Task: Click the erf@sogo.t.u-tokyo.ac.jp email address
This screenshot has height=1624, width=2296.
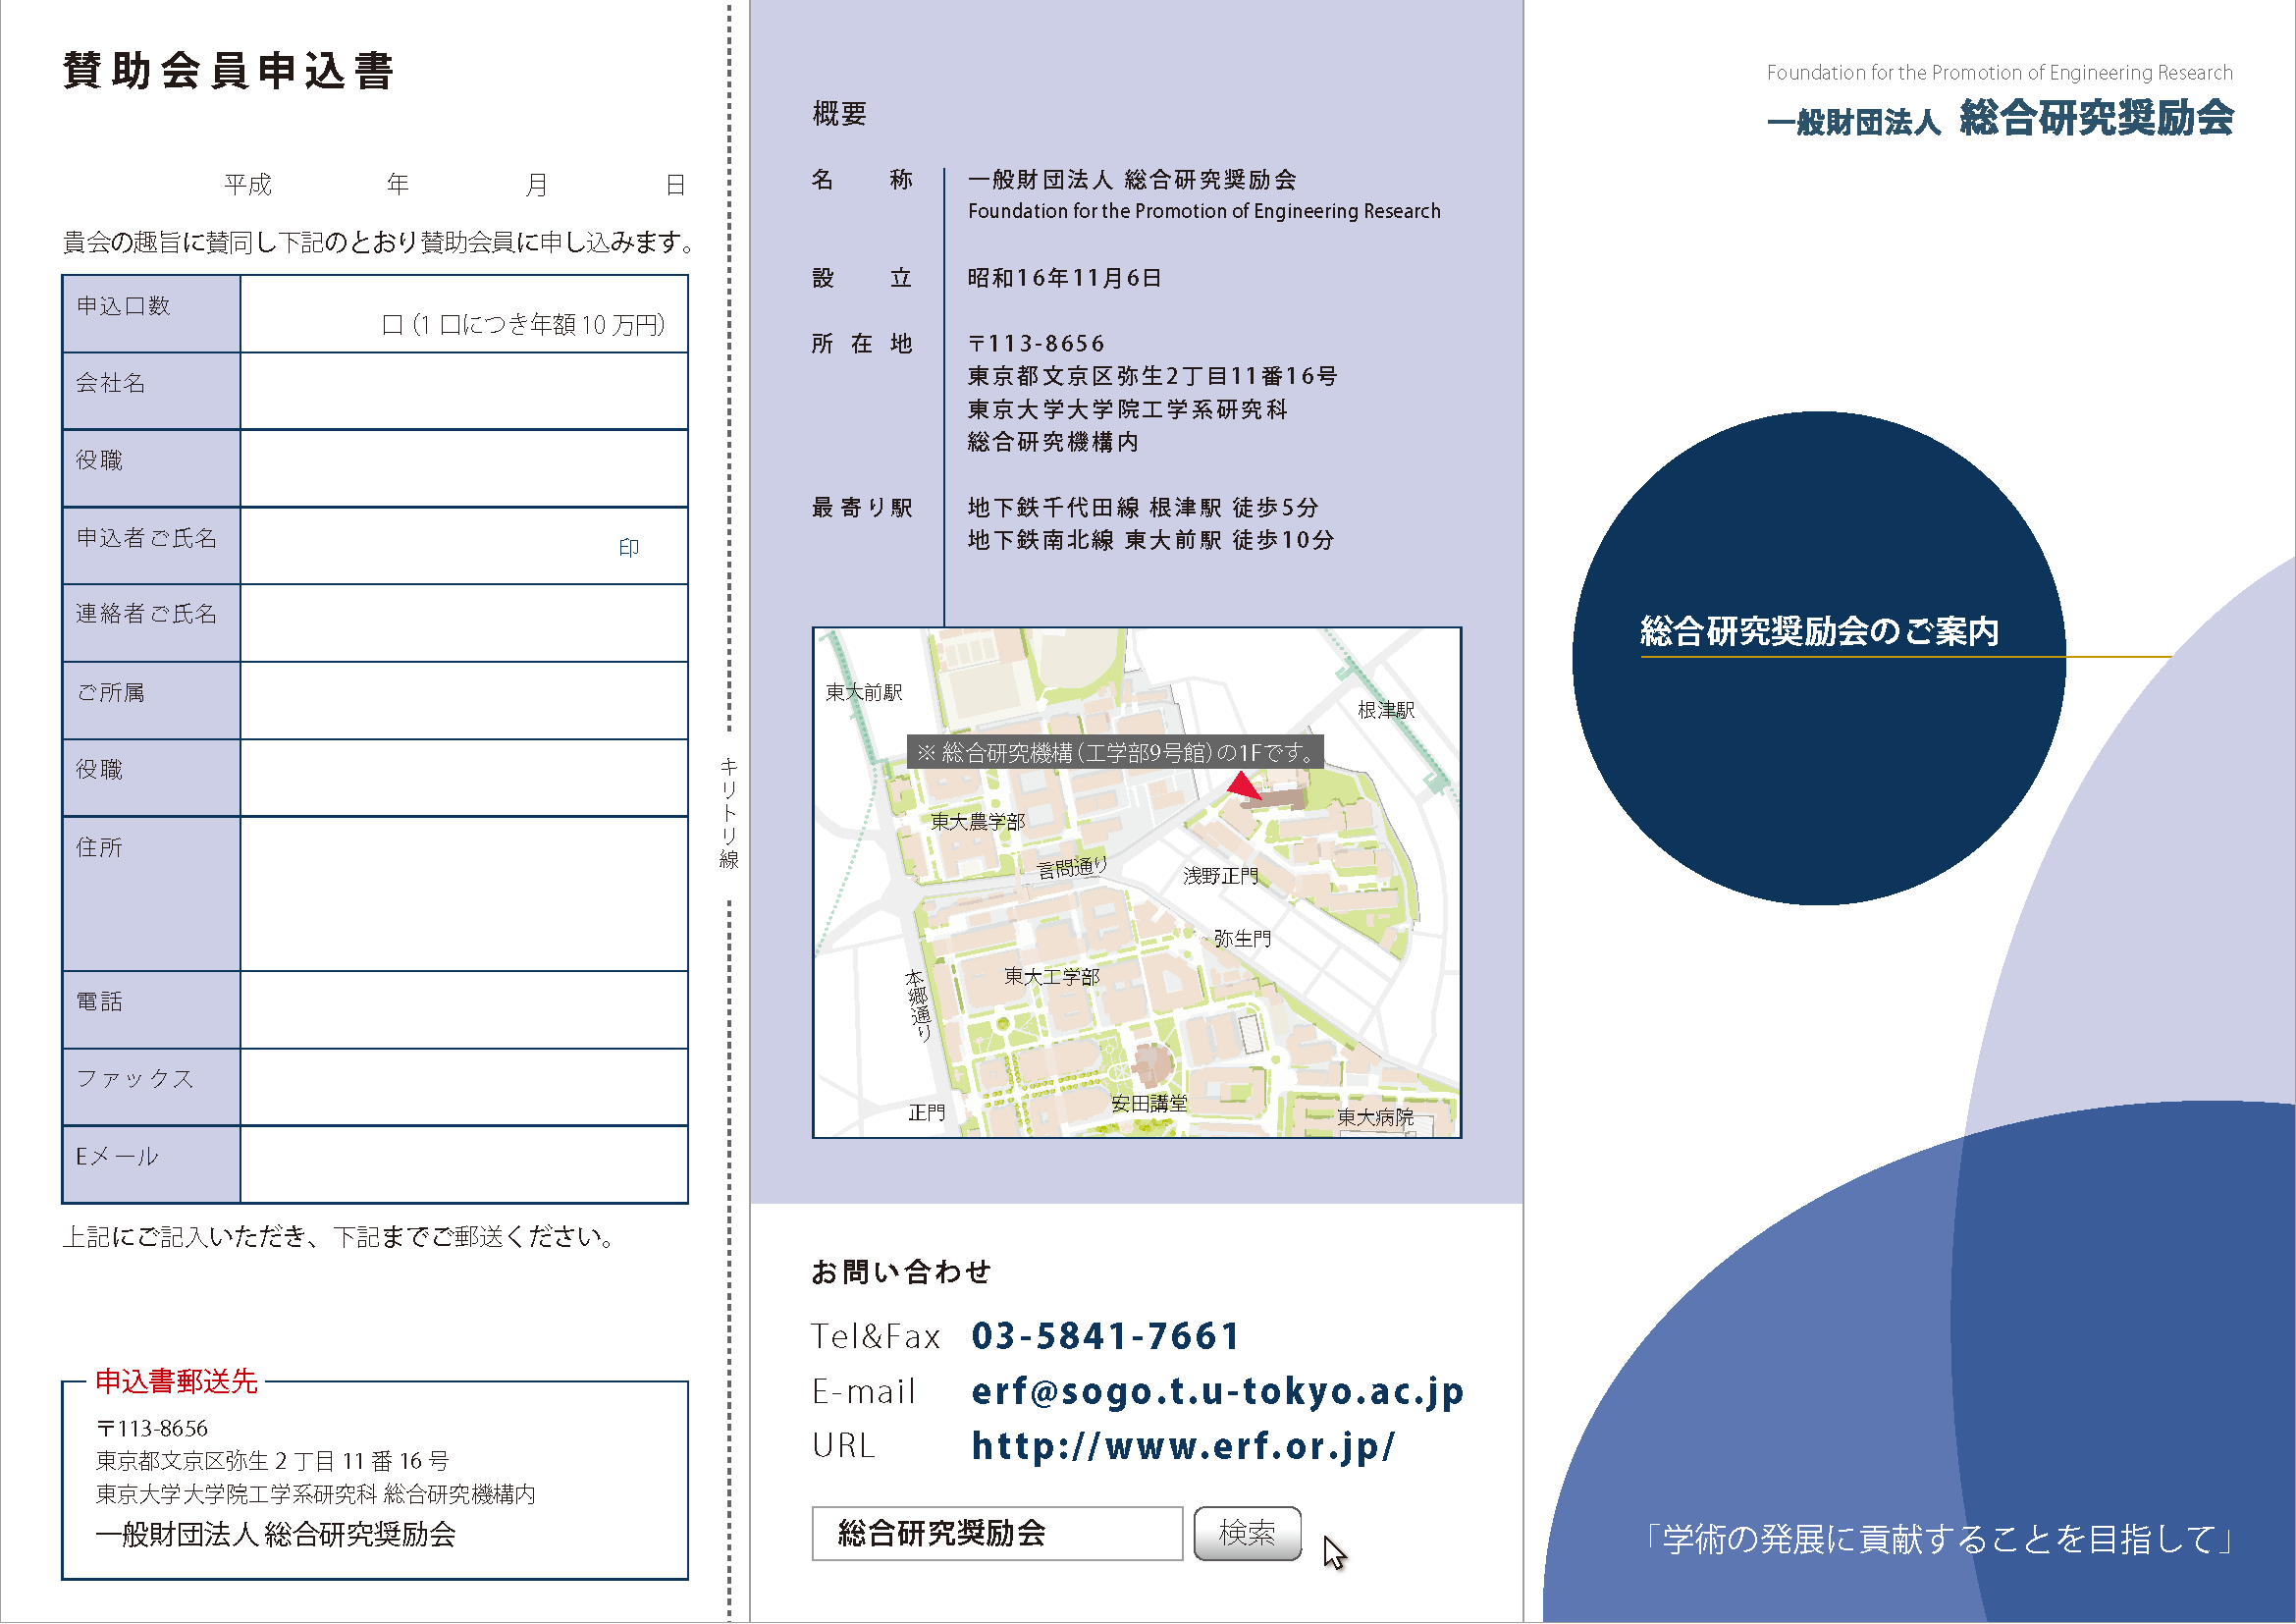Action: coord(1217,1391)
